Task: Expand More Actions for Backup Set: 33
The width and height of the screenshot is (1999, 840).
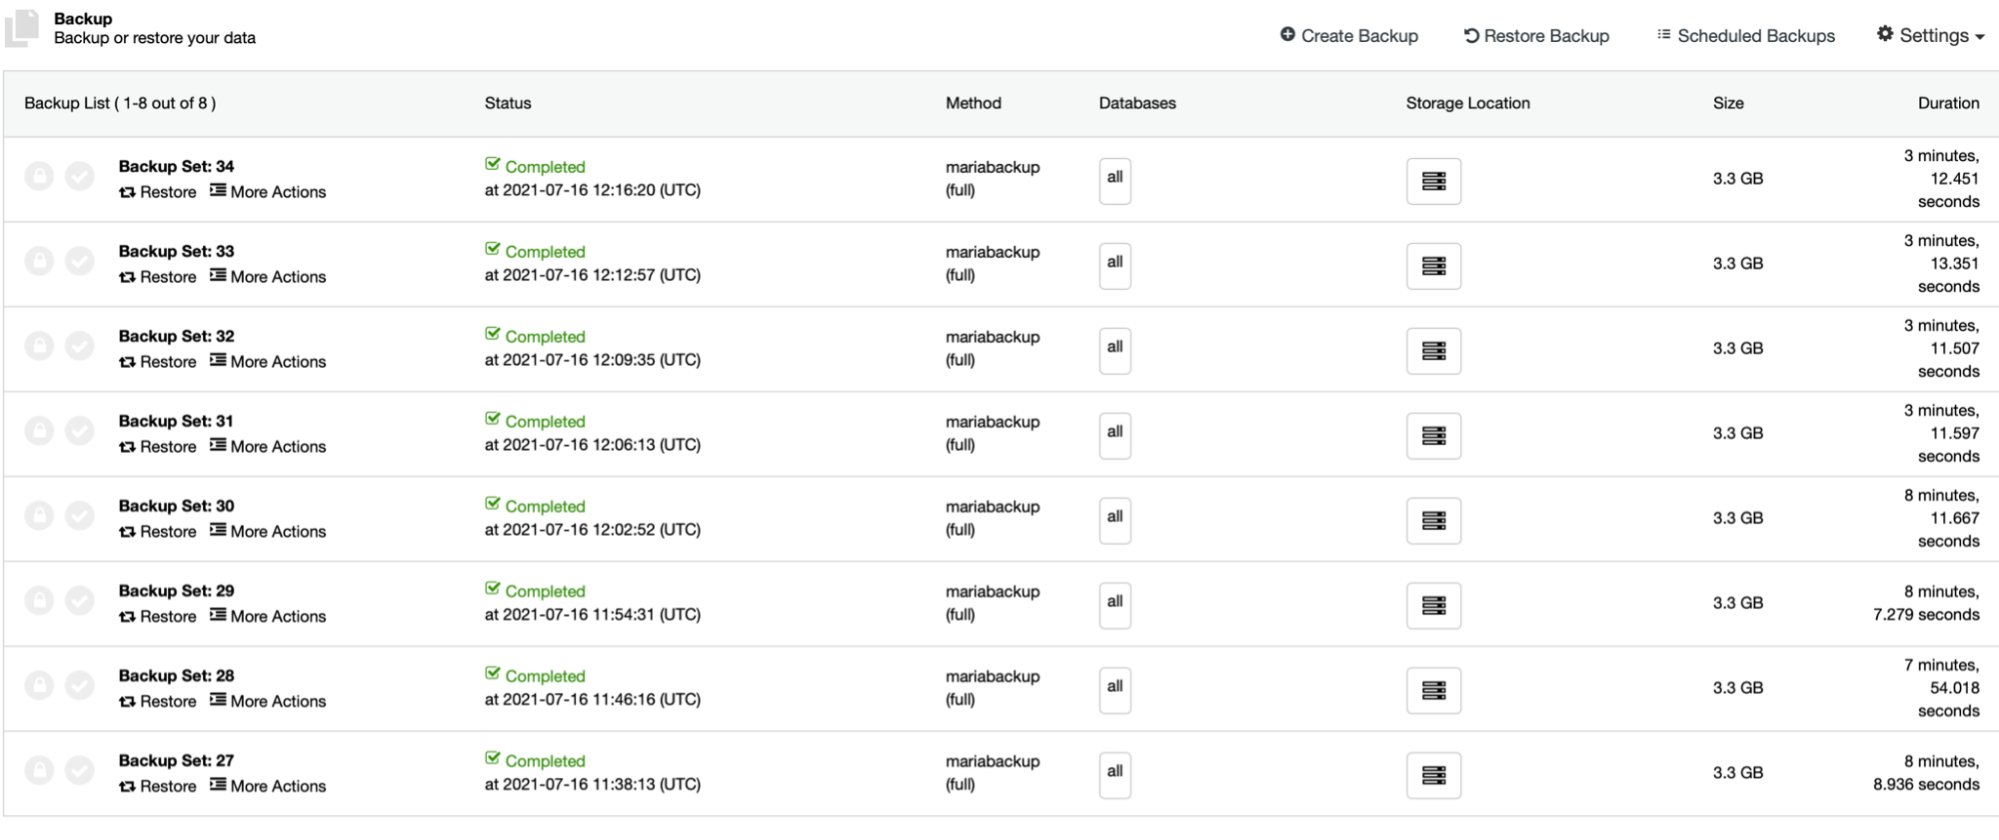Action: point(268,277)
